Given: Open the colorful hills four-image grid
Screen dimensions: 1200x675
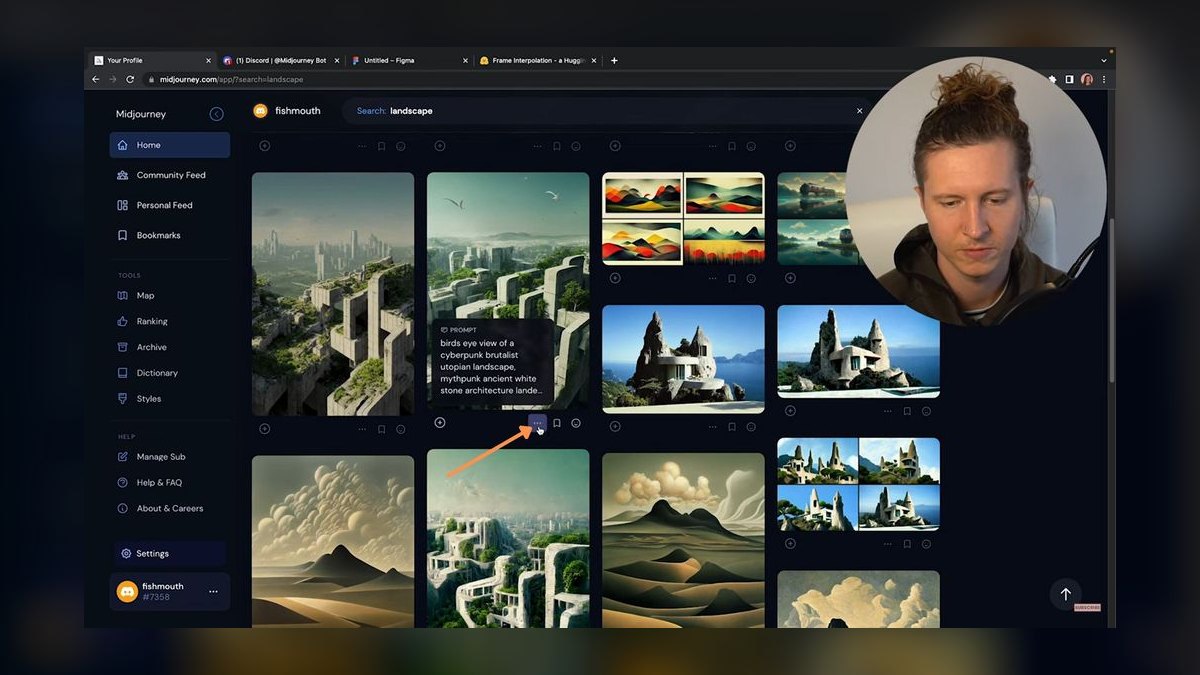Looking at the screenshot, I should 683,218.
